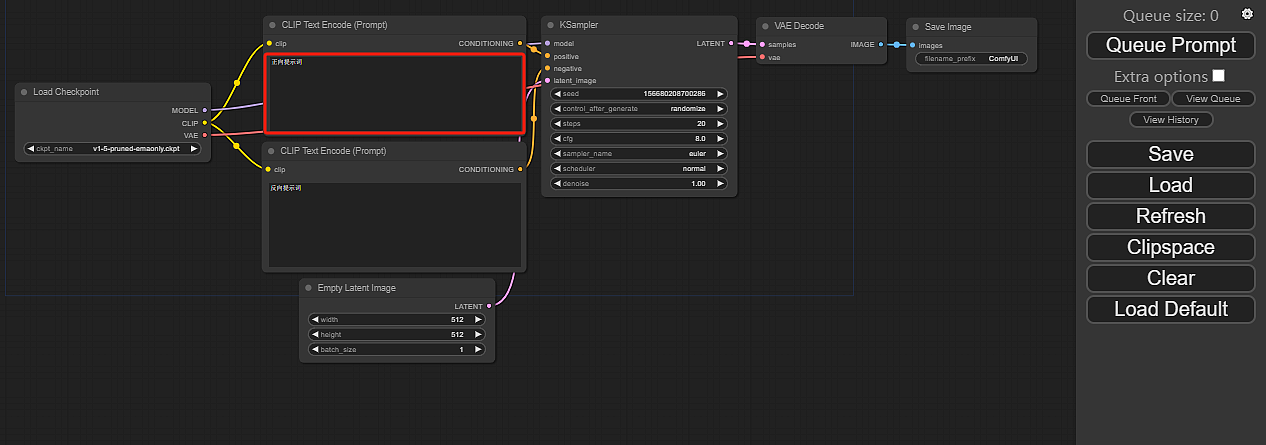The height and width of the screenshot is (445, 1266).
Task: Click the LATENT output port on Empty Latent Image
Action: (489, 306)
